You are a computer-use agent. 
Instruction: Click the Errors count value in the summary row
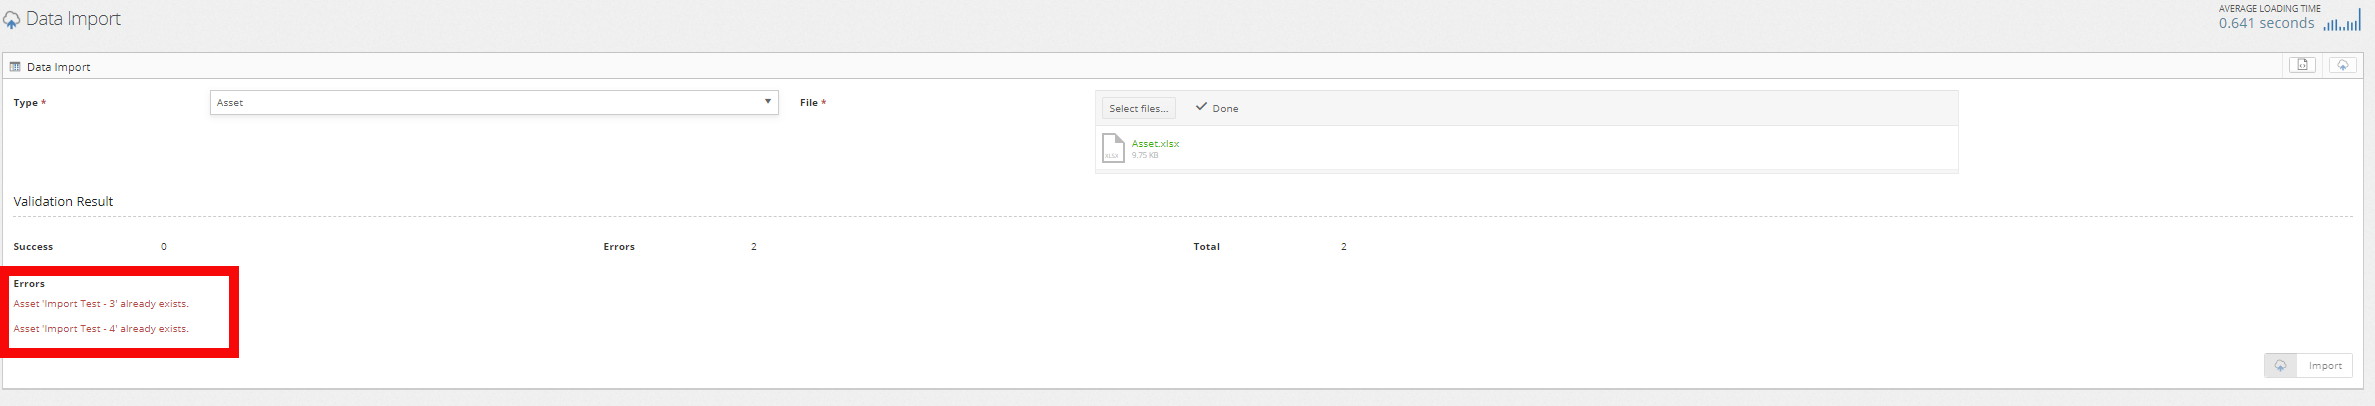(x=754, y=247)
